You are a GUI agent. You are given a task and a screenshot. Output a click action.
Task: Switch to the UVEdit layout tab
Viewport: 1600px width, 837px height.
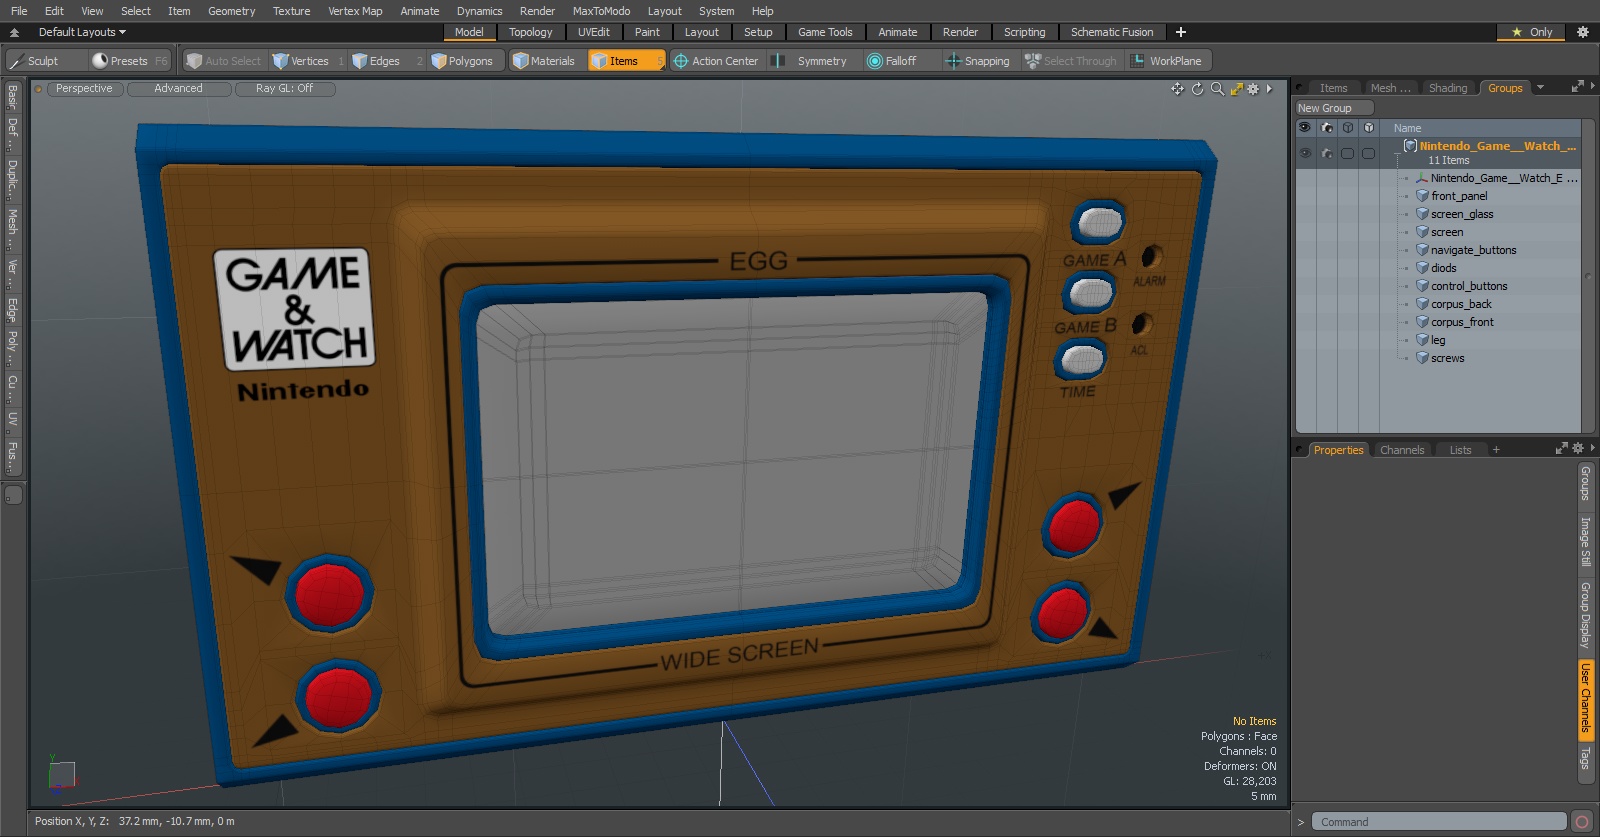pyautogui.click(x=593, y=32)
